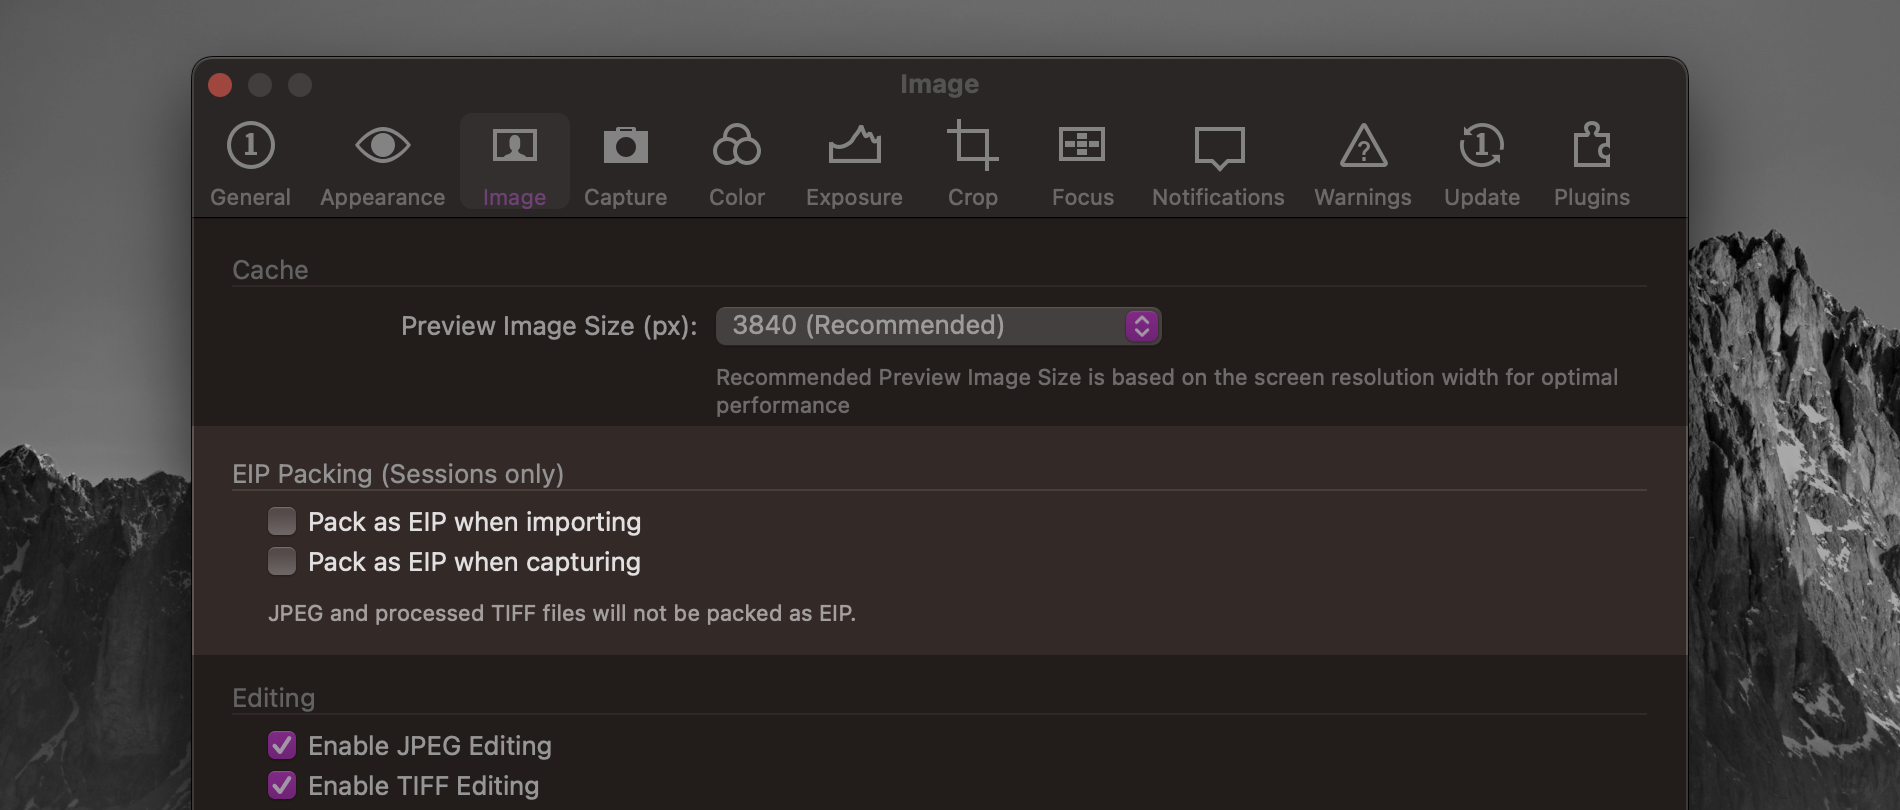Open the General preferences tab
This screenshot has width=1900, height=810.
click(x=250, y=165)
